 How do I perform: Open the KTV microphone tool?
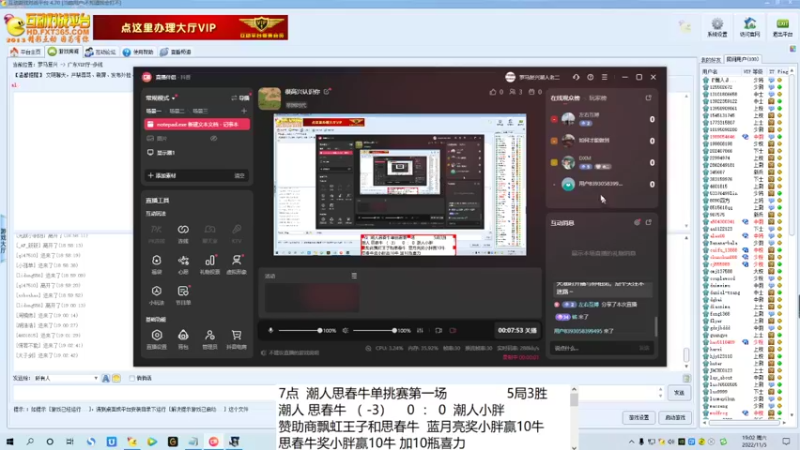click(x=236, y=234)
